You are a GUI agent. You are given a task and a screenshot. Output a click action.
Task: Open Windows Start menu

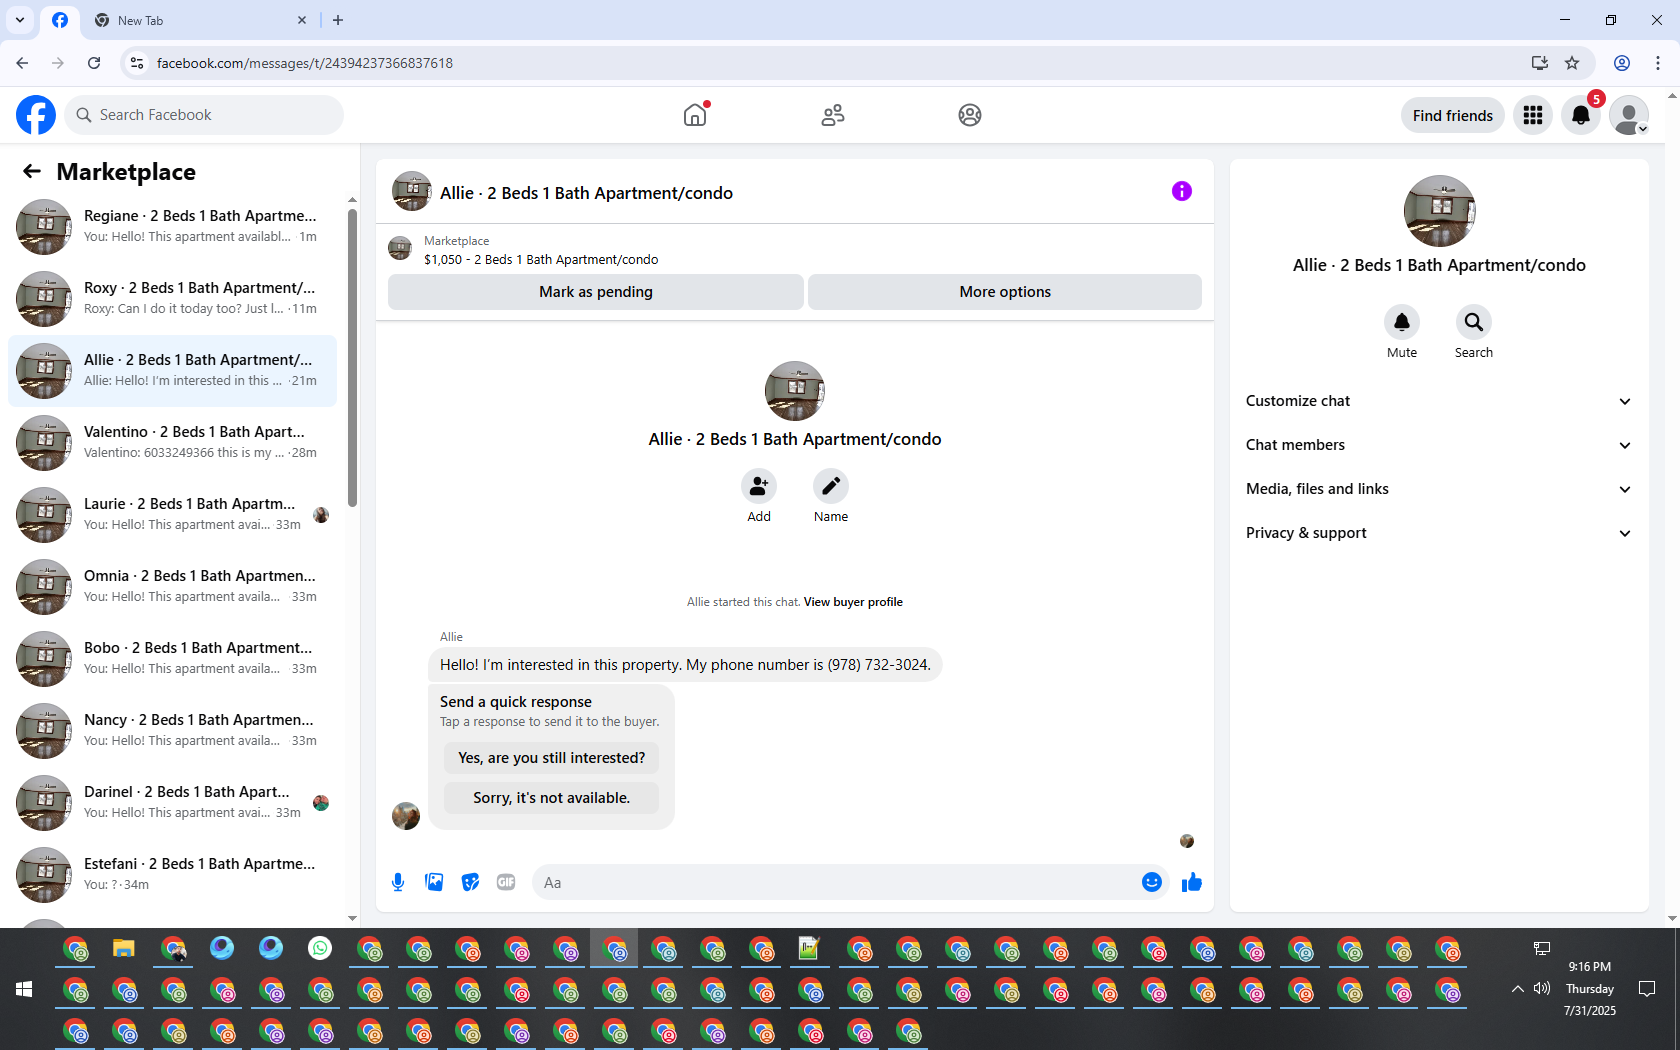(24, 989)
